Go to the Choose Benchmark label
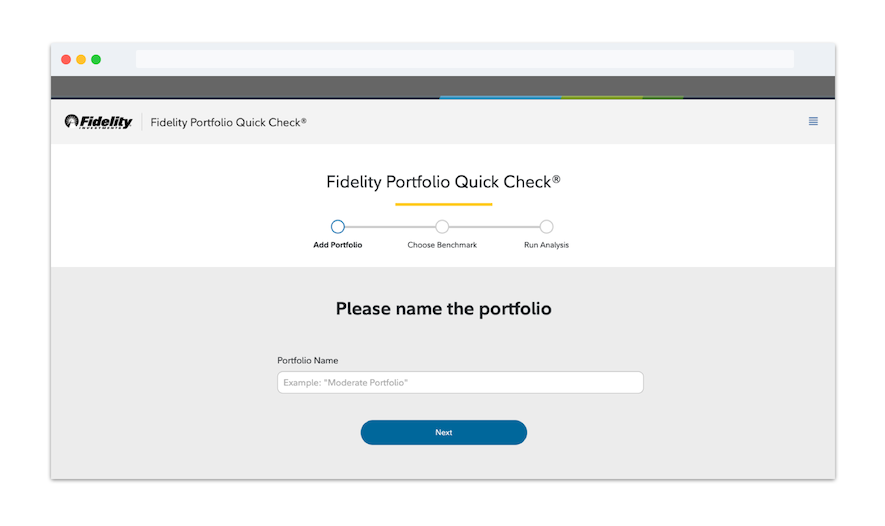This screenshot has height=526, width=885. tap(442, 245)
